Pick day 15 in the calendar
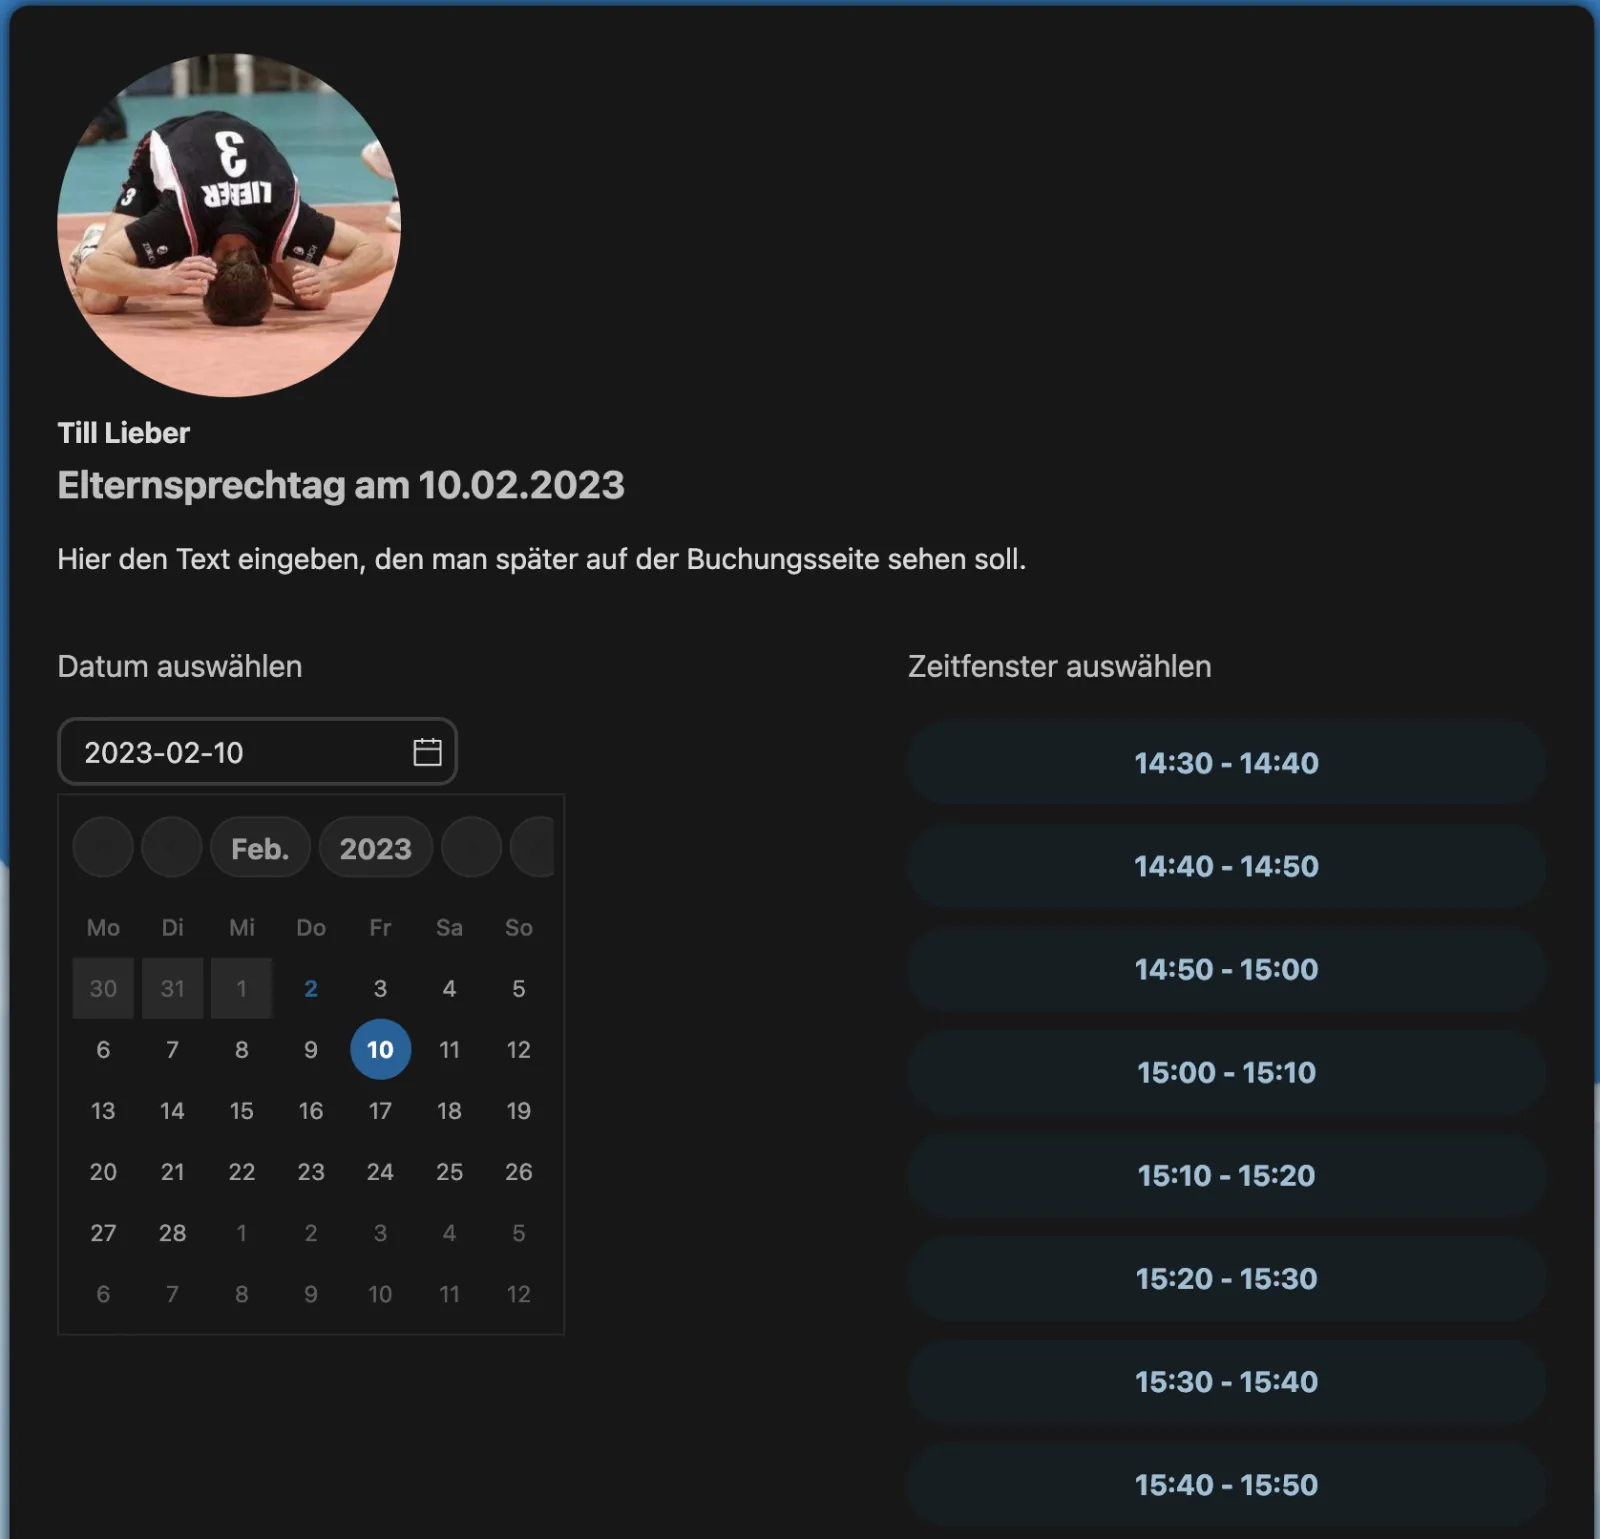The height and width of the screenshot is (1539, 1600). point(241,1110)
